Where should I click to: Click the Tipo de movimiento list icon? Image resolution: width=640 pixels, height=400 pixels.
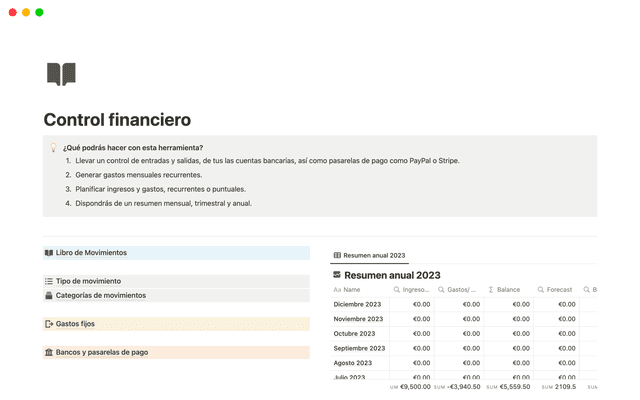click(49, 281)
